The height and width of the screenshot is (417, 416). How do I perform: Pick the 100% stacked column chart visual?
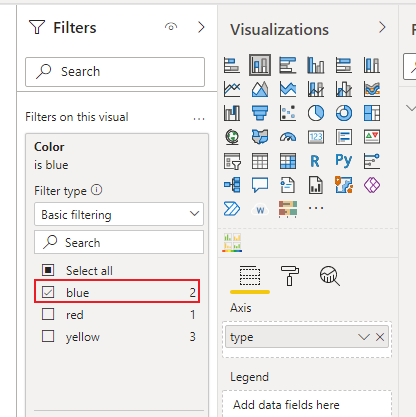372,65
